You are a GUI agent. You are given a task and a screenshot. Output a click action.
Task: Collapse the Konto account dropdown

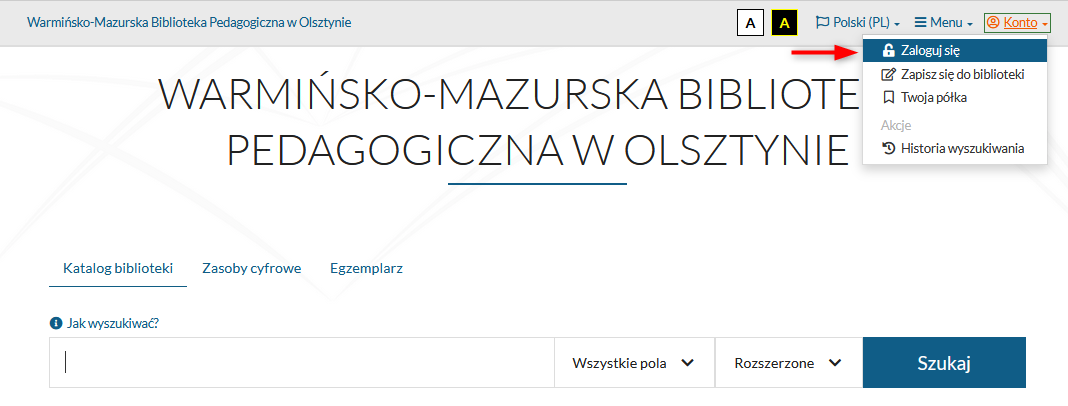[1017, 23]
